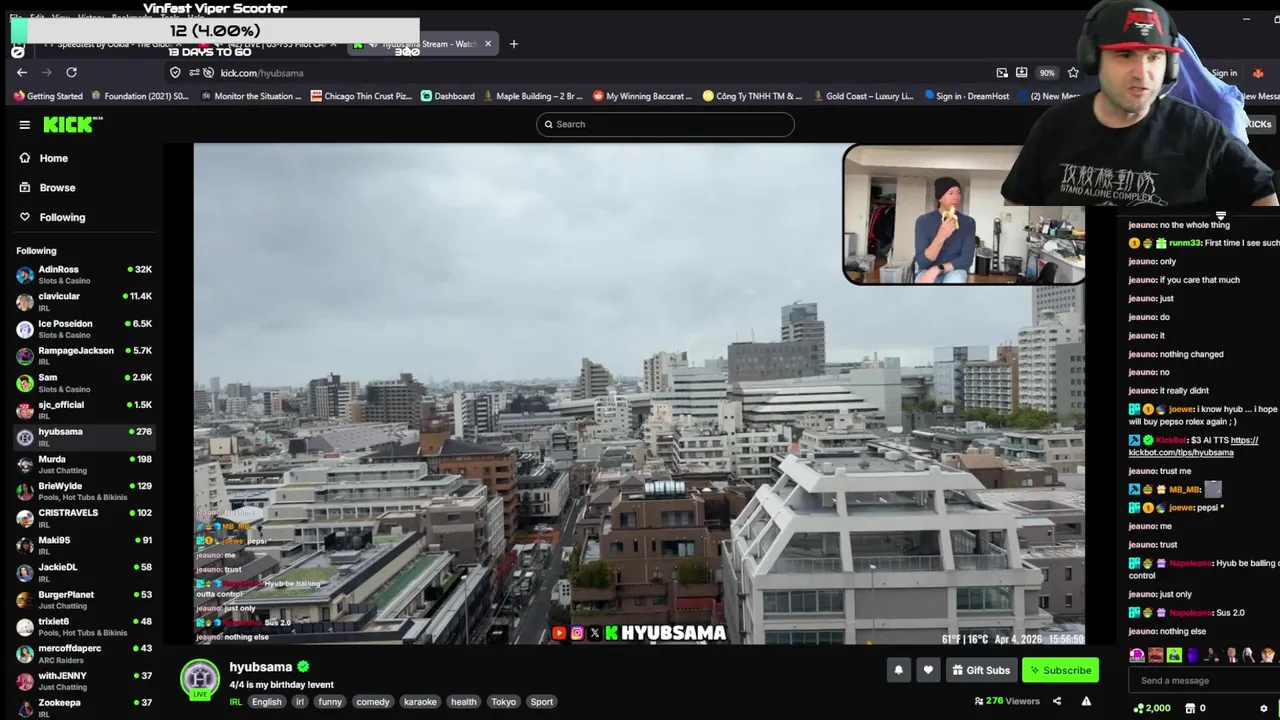1280x720 pixels.
Task: Open BurgerPlanet channel
Action: (84, 599)
